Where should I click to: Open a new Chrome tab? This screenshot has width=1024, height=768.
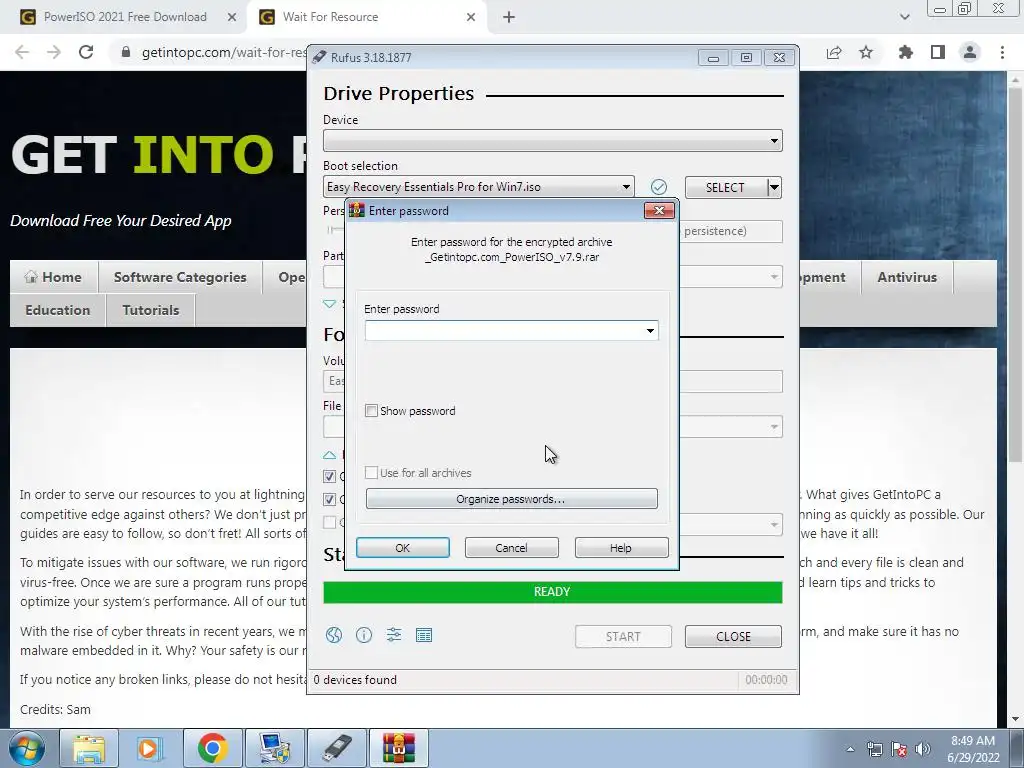(509, 17)
